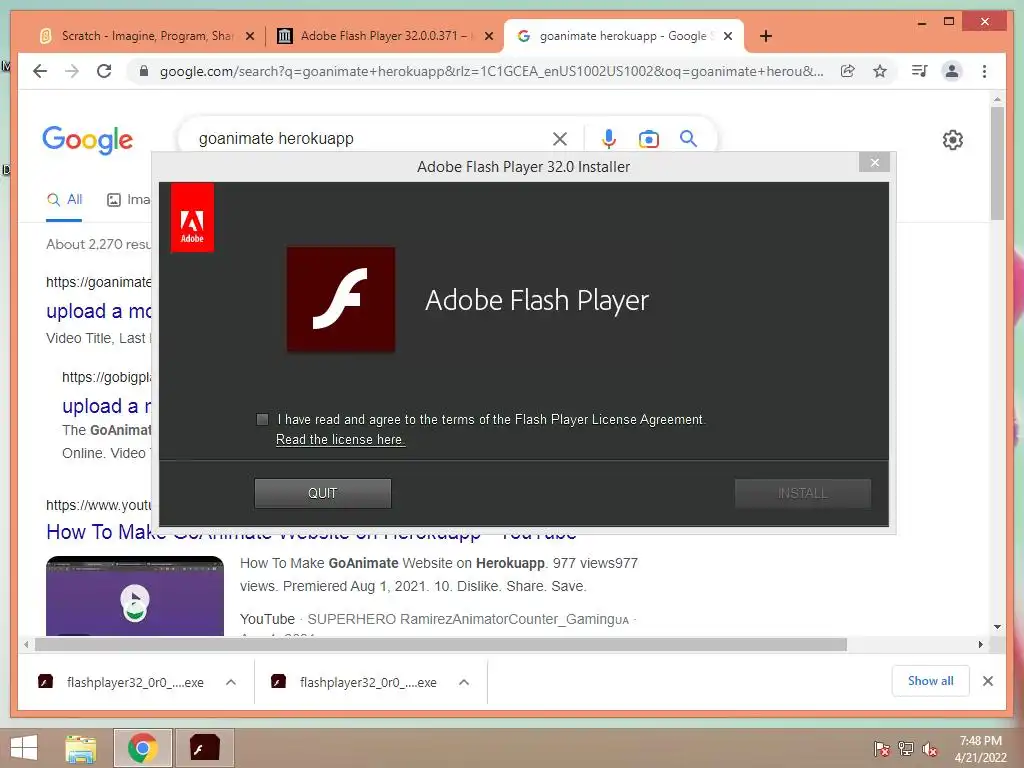Open the media control icon in Chrome toolbar
The image size is (1024, 768).
tap(920, 71)
